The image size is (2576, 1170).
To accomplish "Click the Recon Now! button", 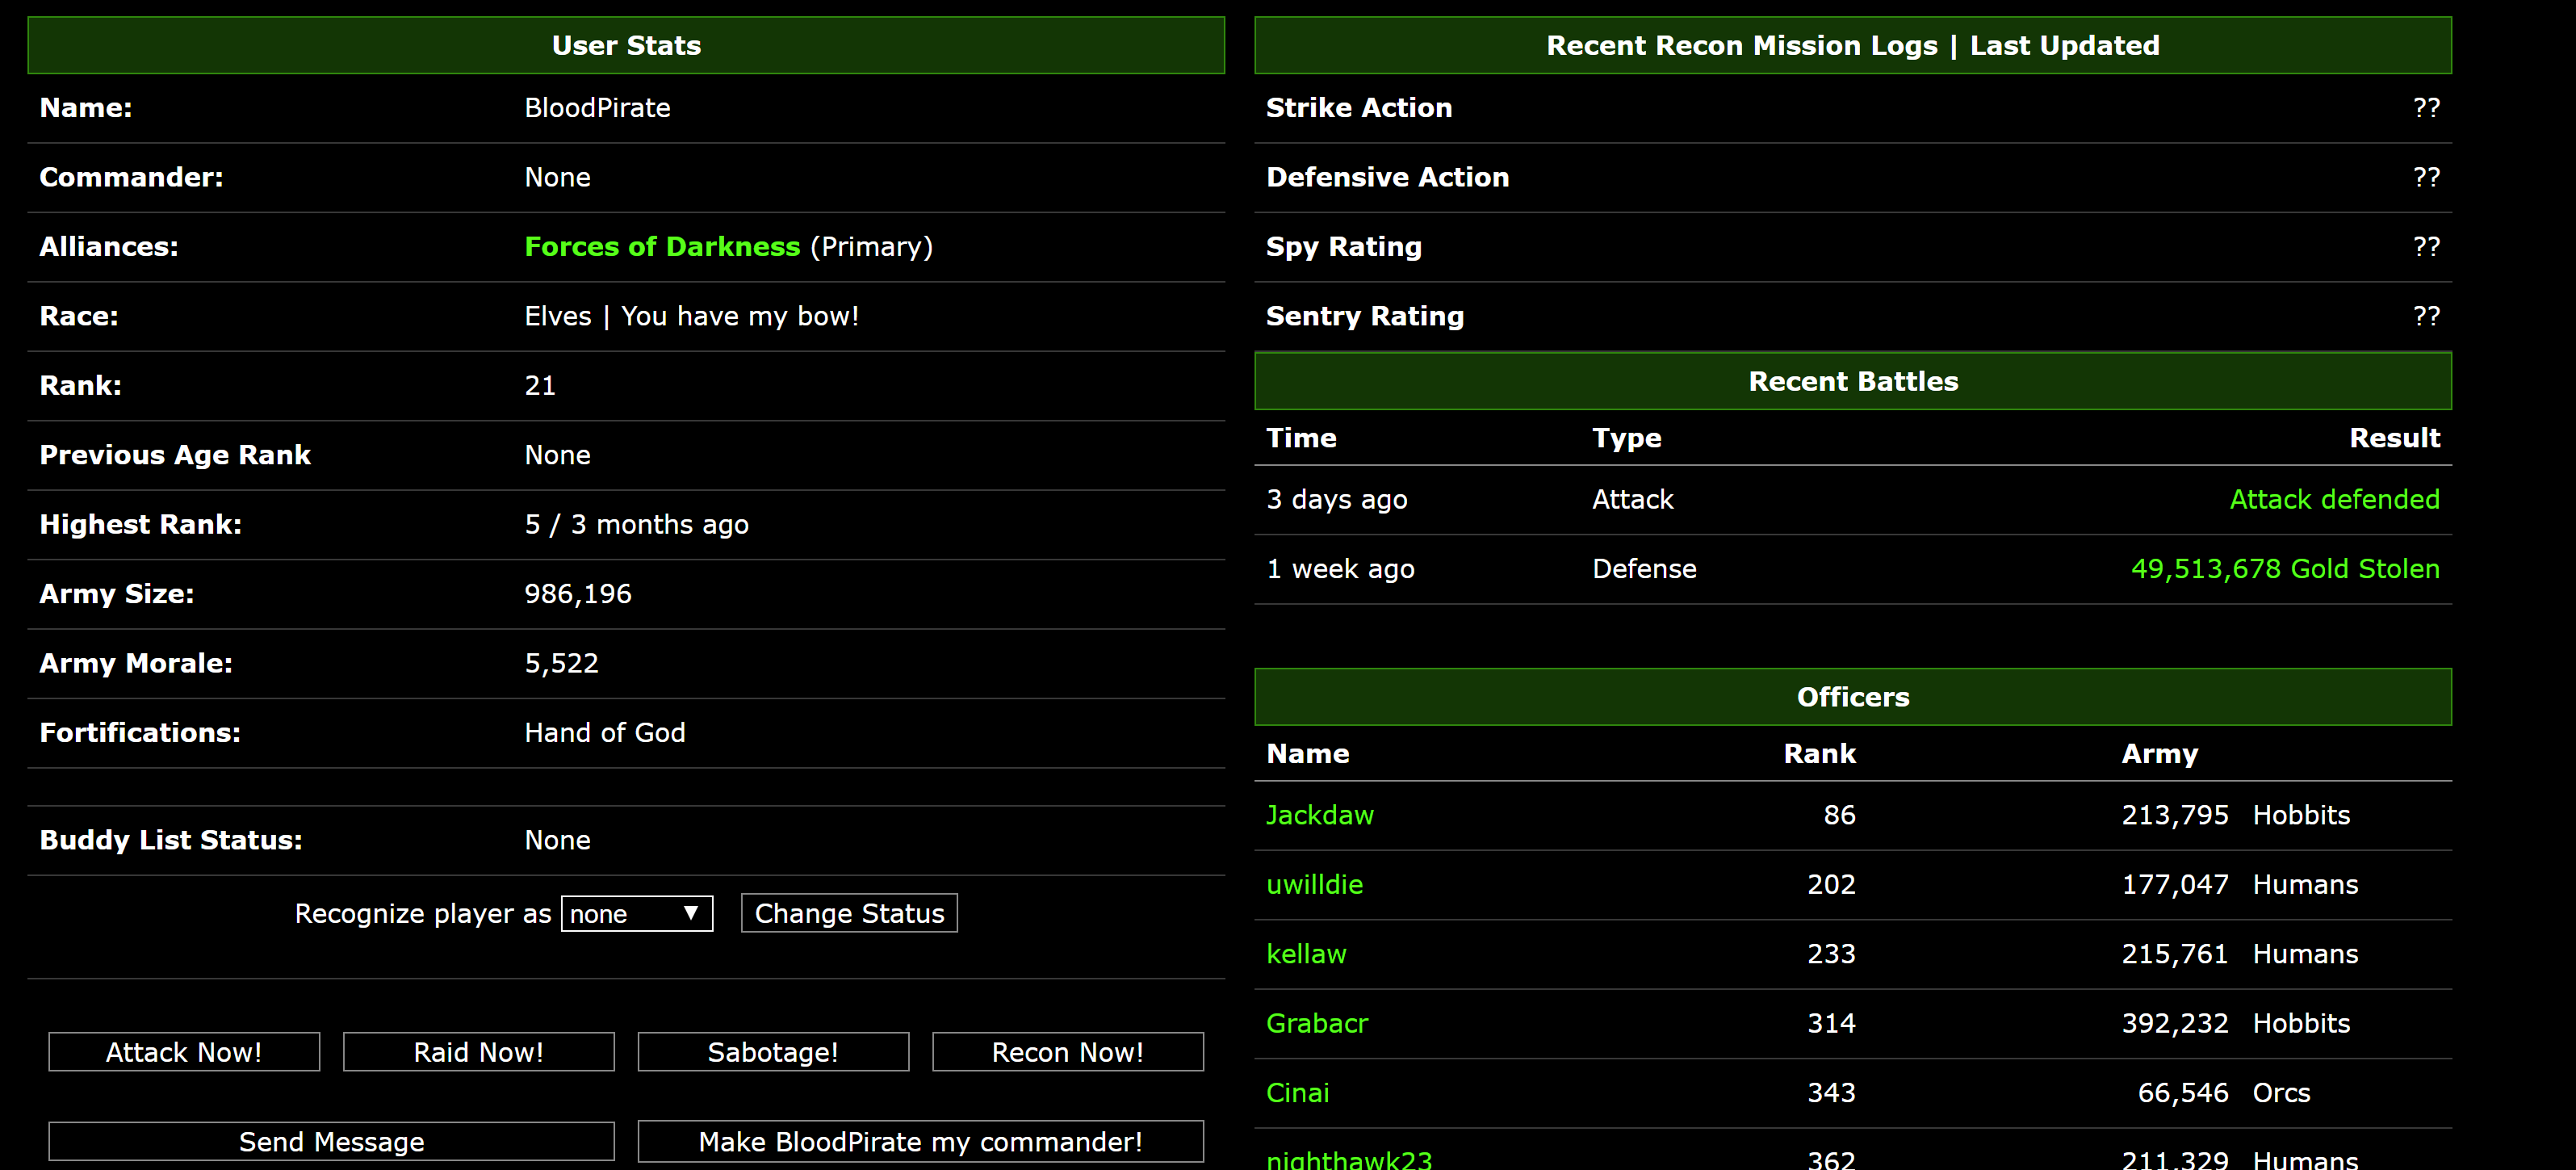I will pos(1068,1052).
